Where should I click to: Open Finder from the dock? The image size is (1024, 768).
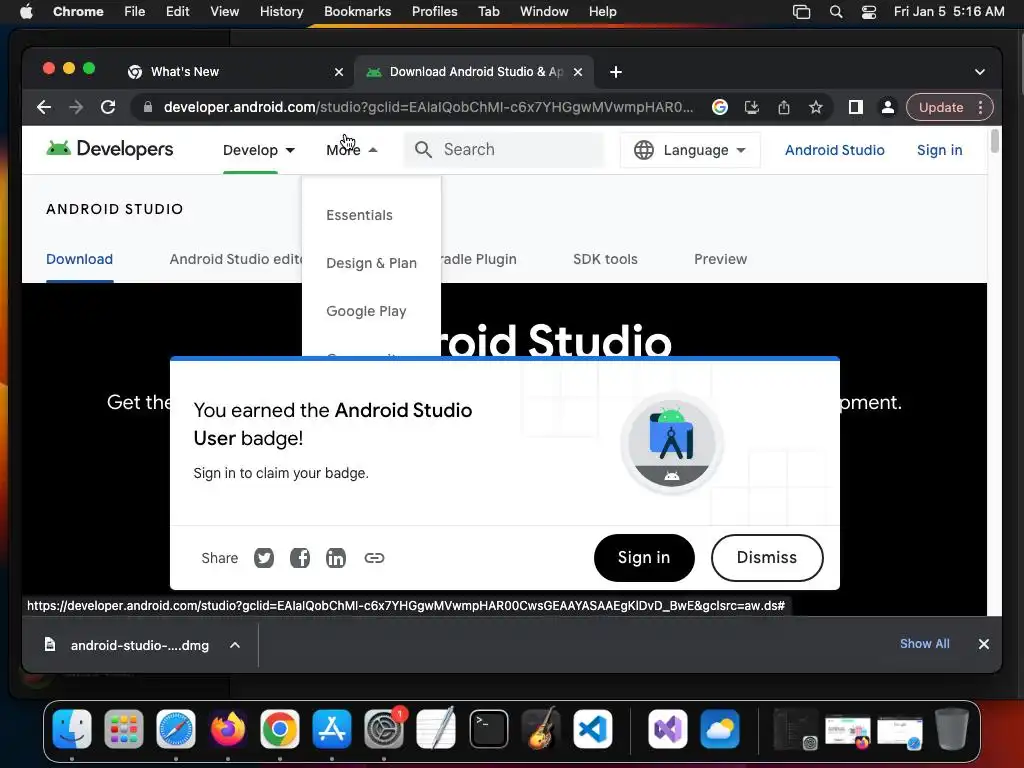coord(72,729)
